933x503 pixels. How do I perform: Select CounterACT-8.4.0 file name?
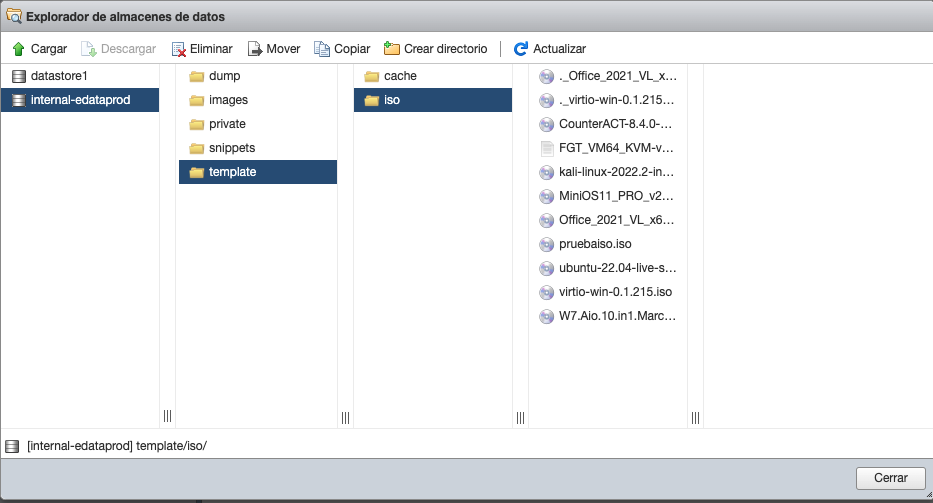click(615, 124)
